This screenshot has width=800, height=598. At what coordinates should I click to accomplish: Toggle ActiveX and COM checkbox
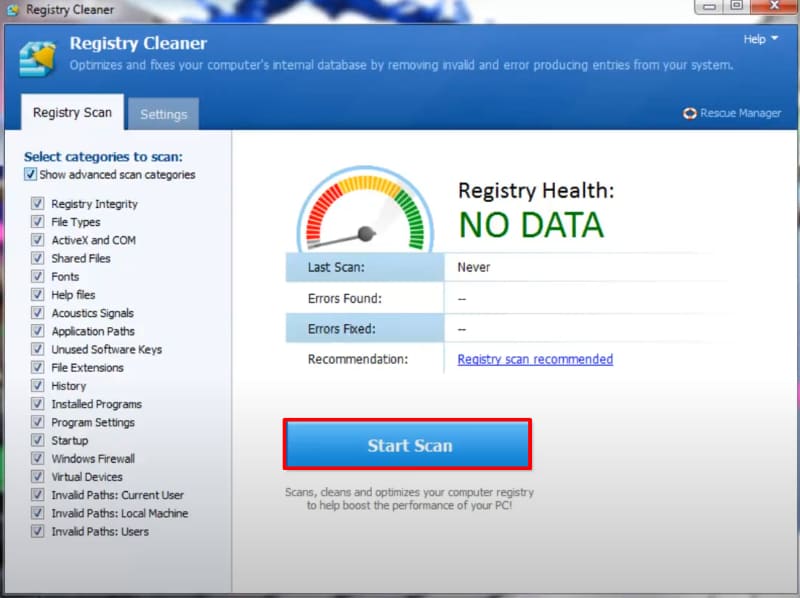(x=37, y=240)
